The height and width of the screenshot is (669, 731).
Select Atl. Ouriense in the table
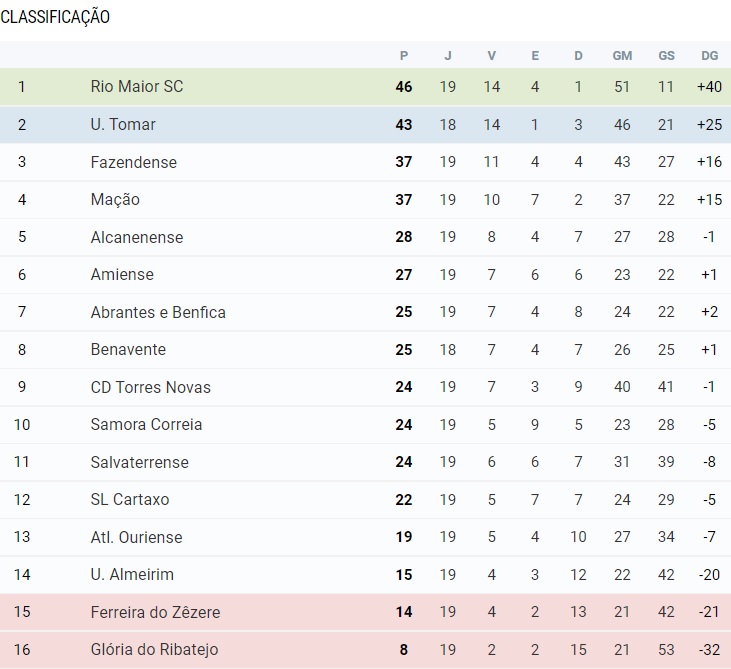(x=136, y=537)
